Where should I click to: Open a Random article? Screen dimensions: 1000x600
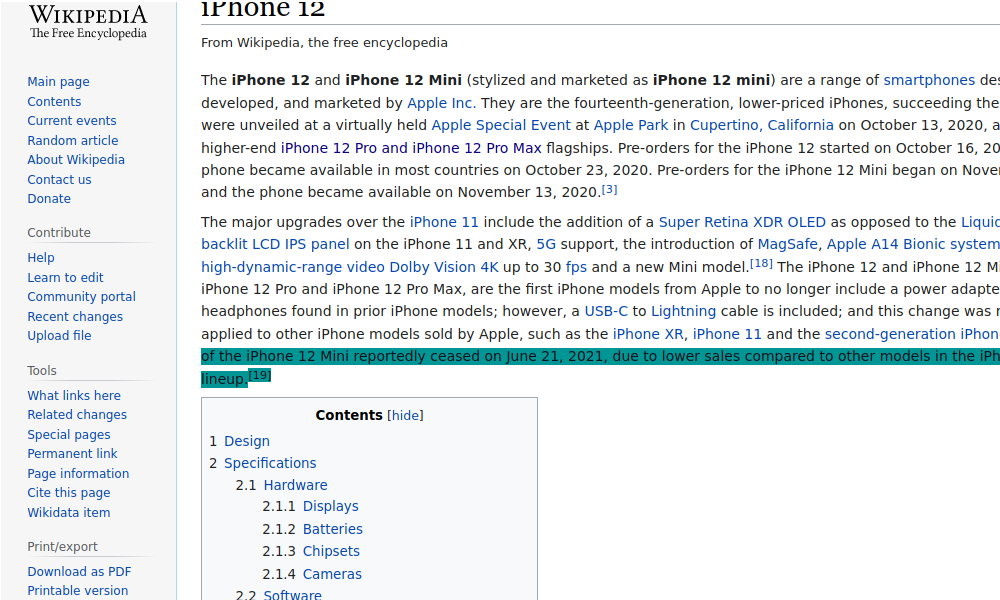(x=73, y=140)
